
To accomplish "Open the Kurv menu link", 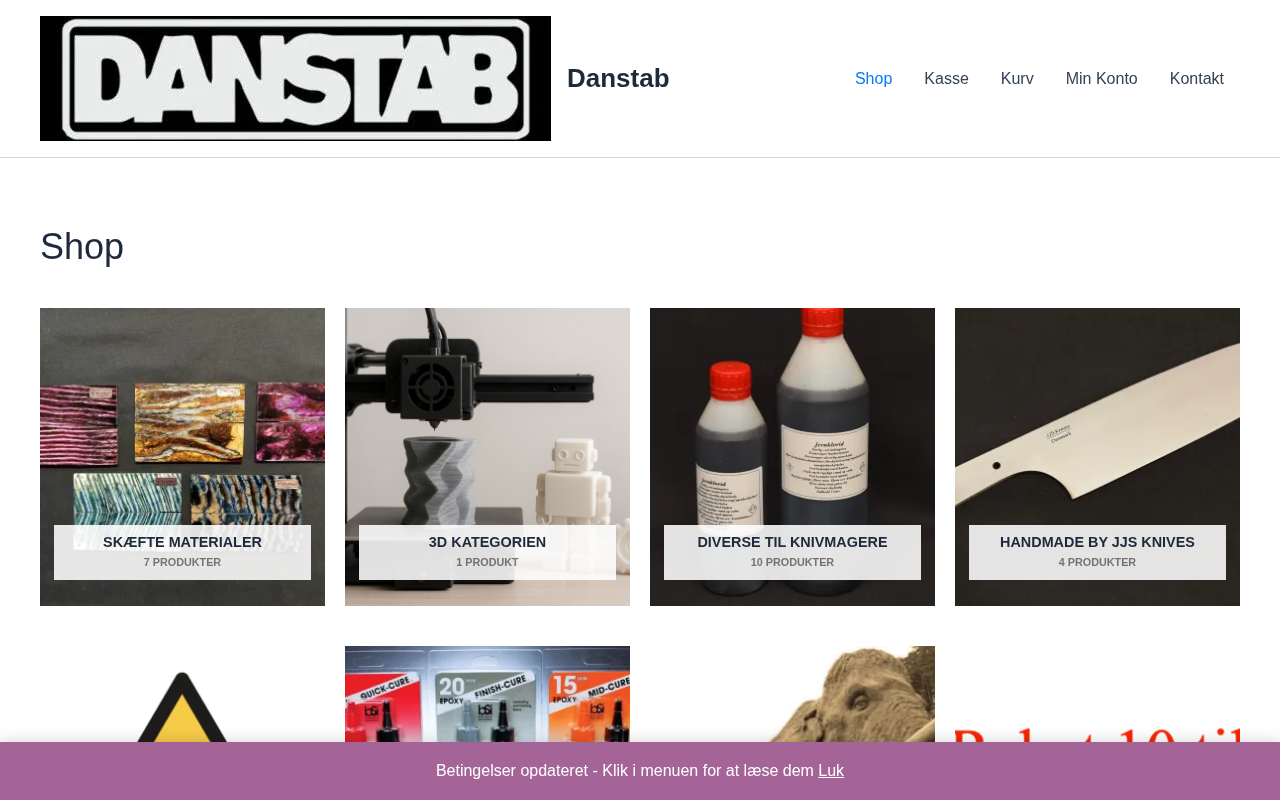I will [1017, 78].
